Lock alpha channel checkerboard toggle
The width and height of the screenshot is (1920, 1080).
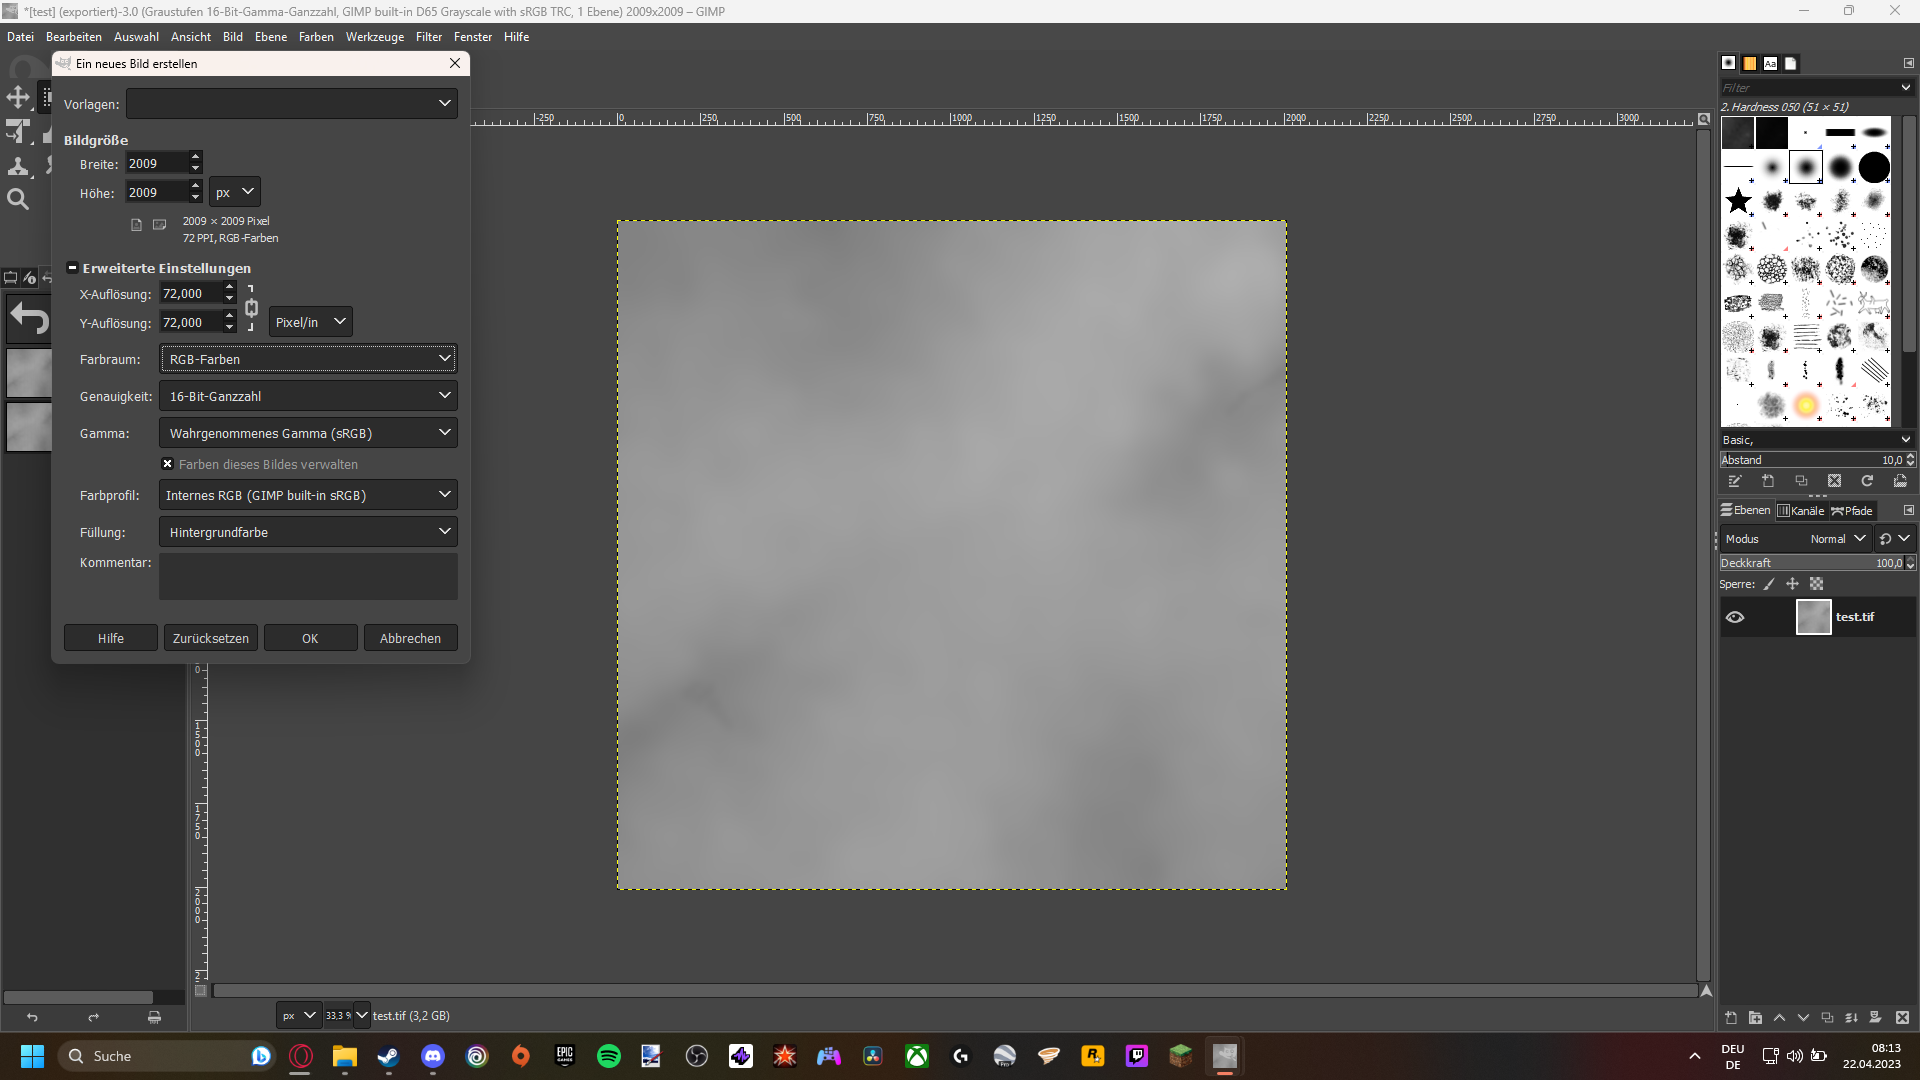1816,584
